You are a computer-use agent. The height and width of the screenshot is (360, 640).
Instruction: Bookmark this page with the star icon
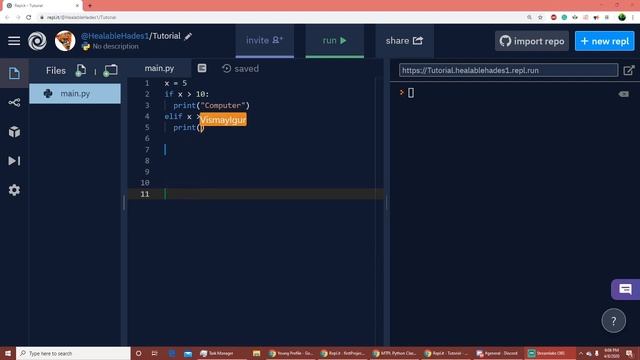(540, 17)
